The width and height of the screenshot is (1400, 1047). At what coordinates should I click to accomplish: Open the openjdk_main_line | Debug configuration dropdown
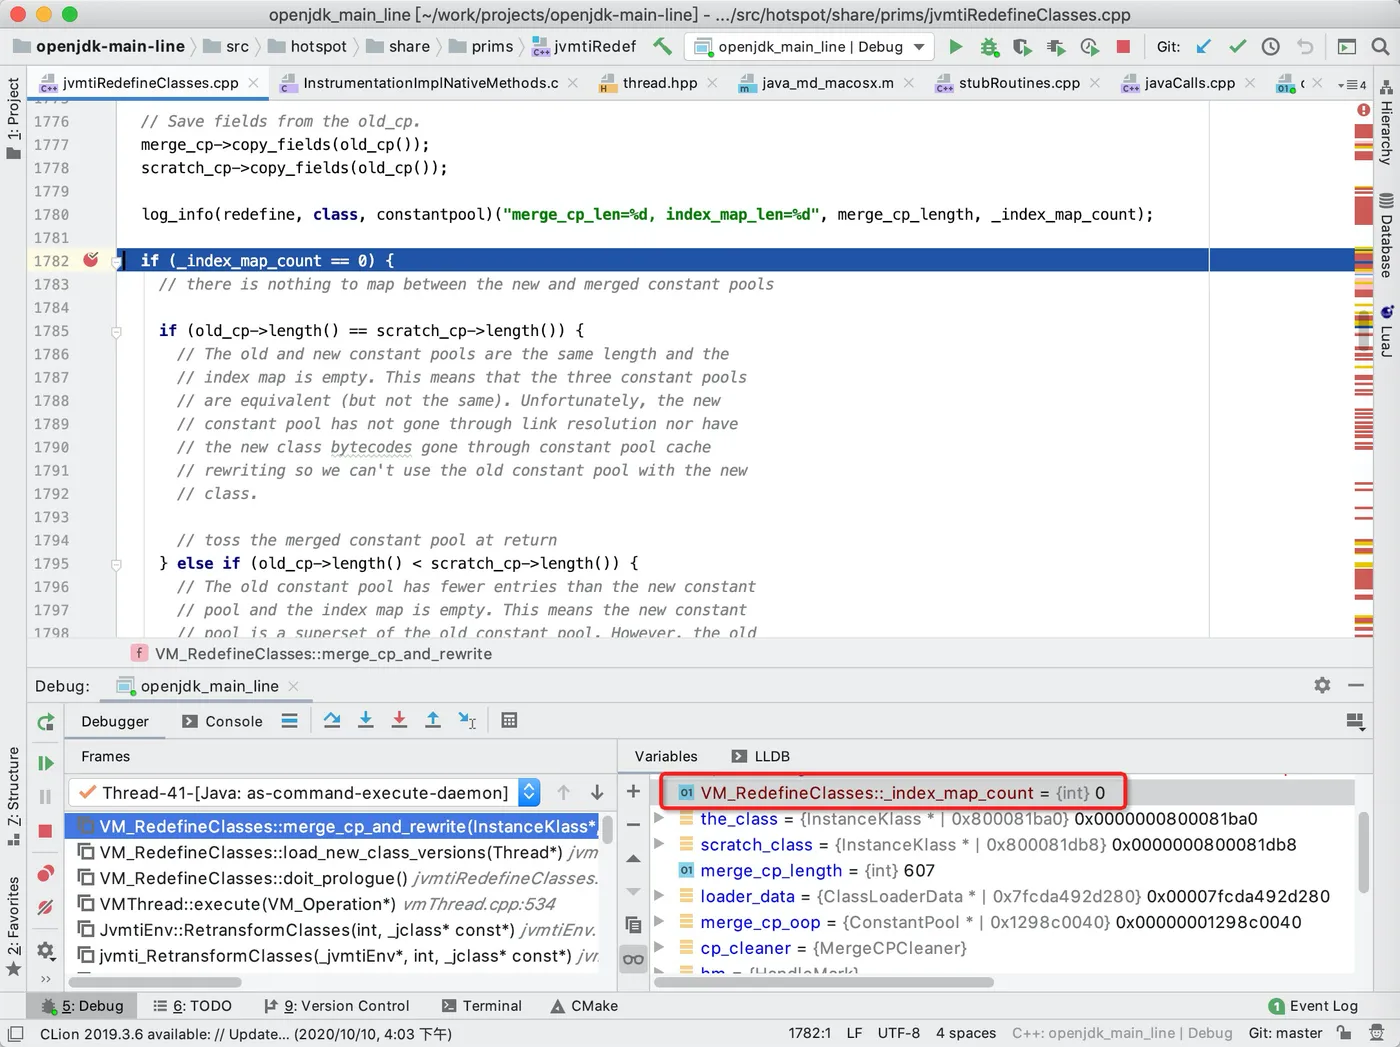coord(810,47)
